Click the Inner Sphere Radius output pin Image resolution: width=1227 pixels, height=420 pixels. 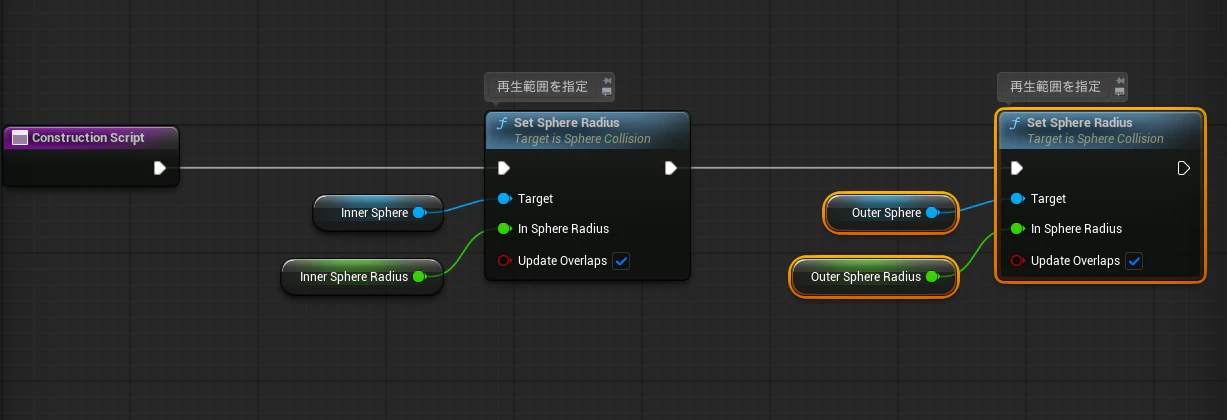[x=419, y=277]
